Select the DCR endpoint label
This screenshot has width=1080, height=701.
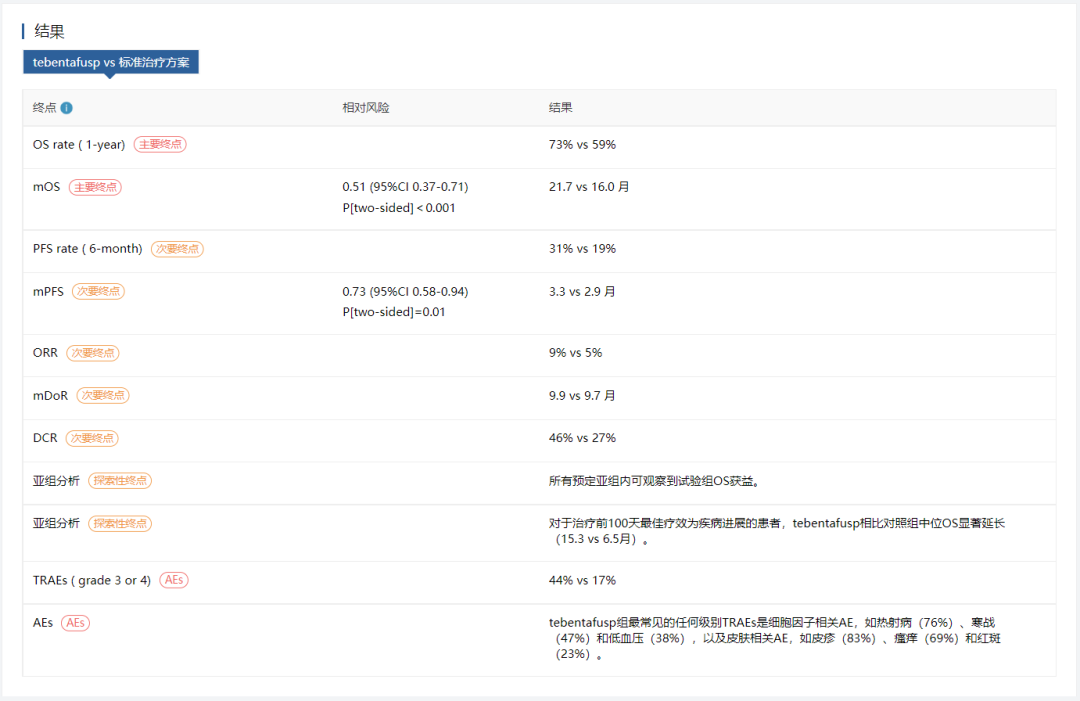[45, 438]
